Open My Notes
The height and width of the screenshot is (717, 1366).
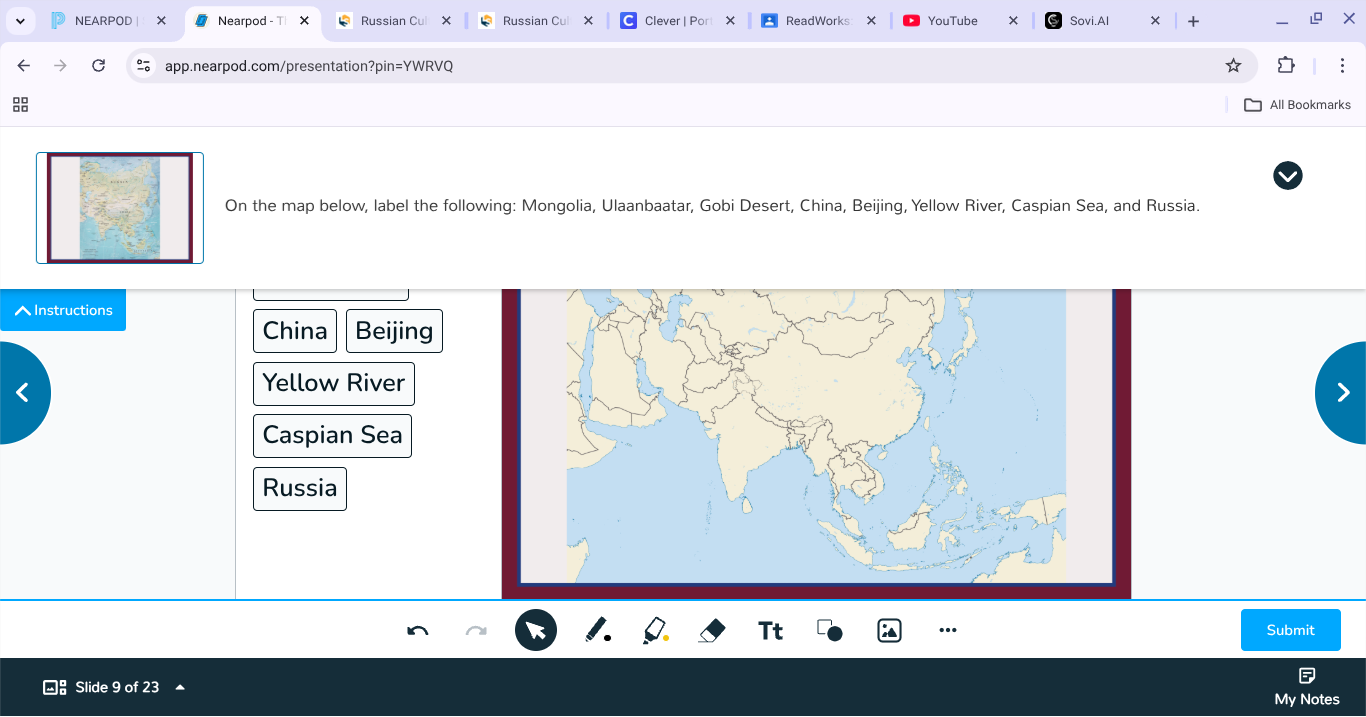pyautogui.click(x=1306, y=687)
